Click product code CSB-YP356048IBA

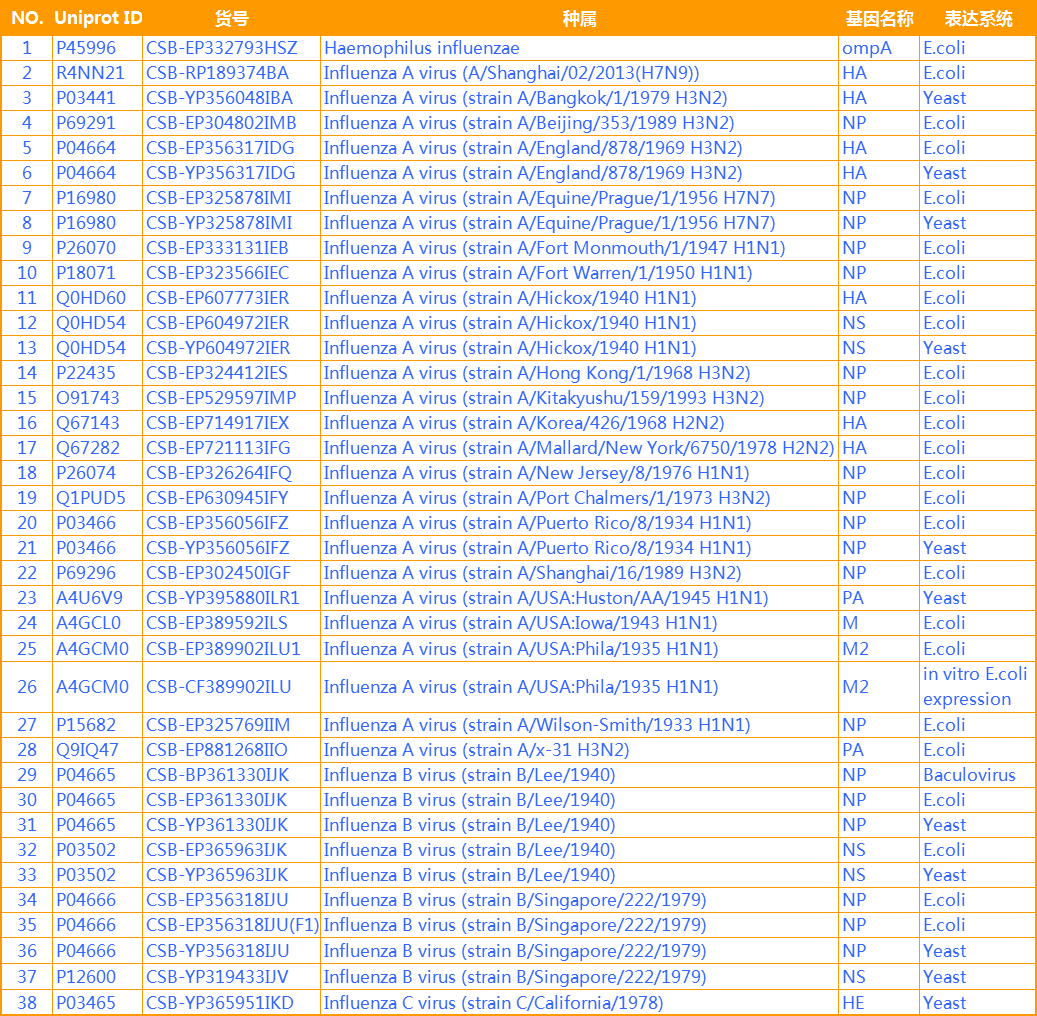click(220, 98)
